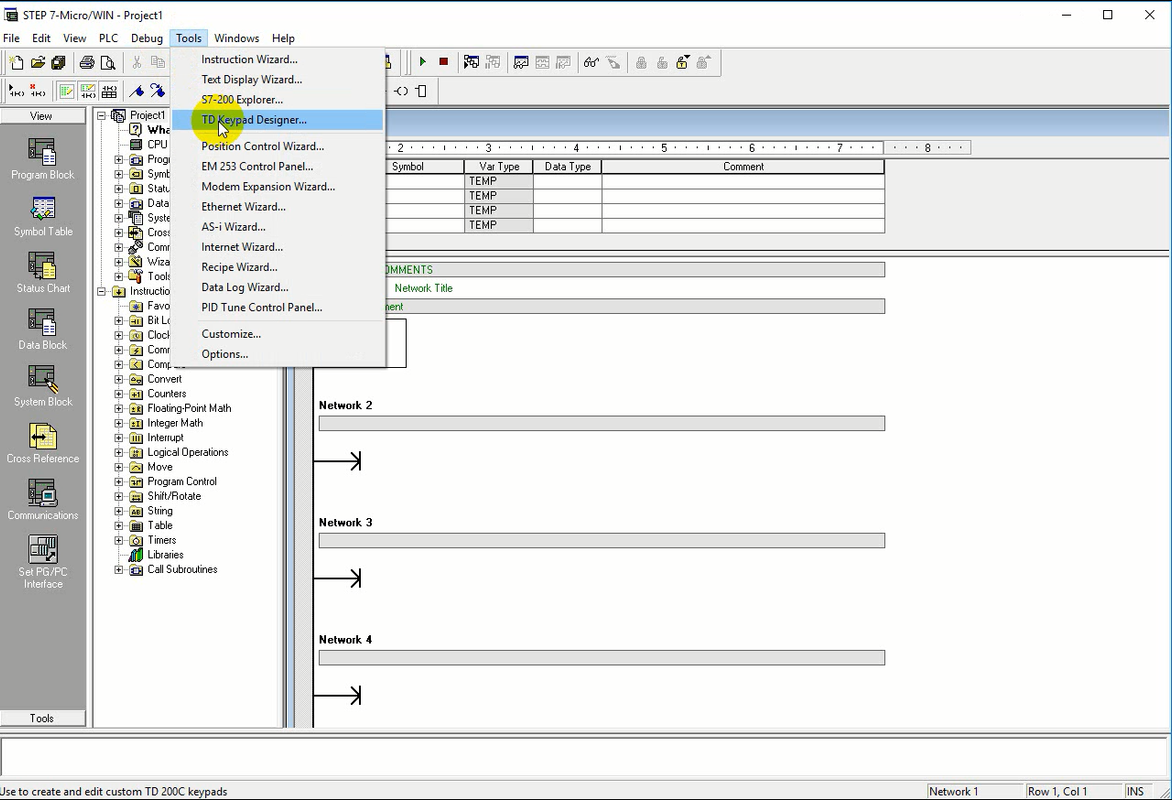Open Symbol Table from the View bar
Viewport: 1172px width, 800px height.
click(43, 217)
